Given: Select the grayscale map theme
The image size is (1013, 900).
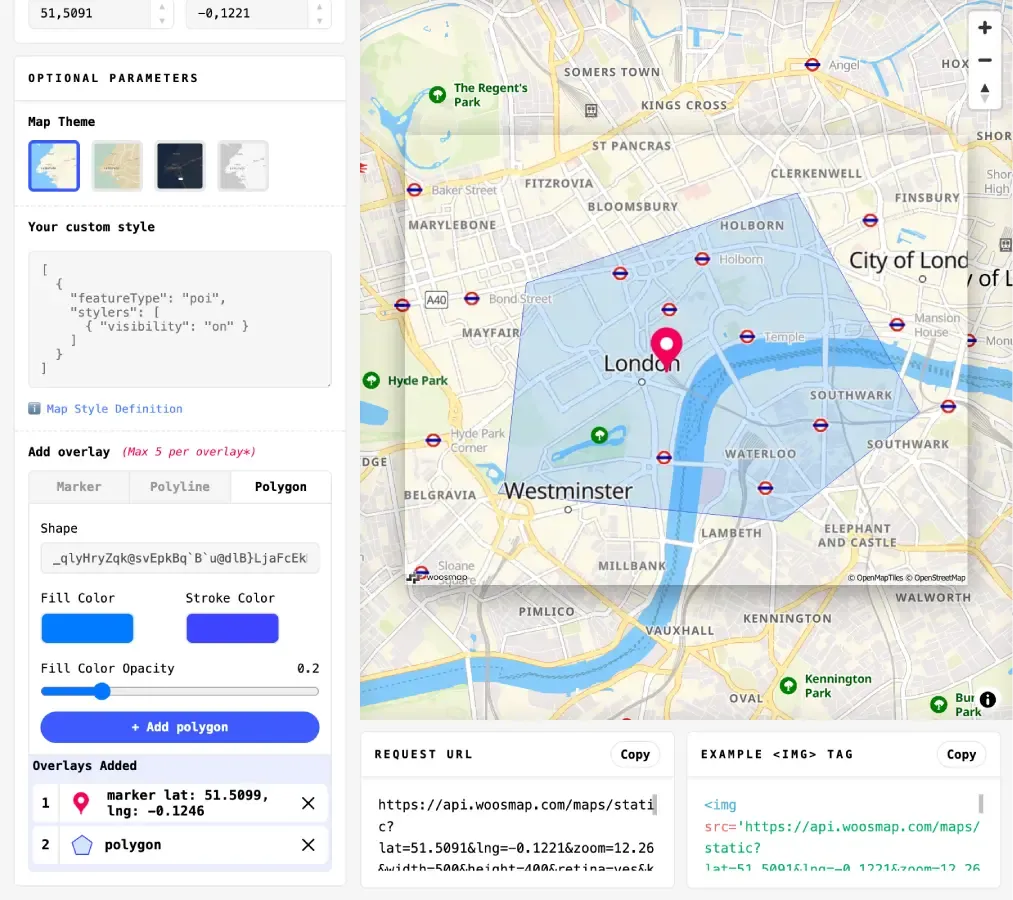Looking at the screenshot, I should tap(245, 165).
